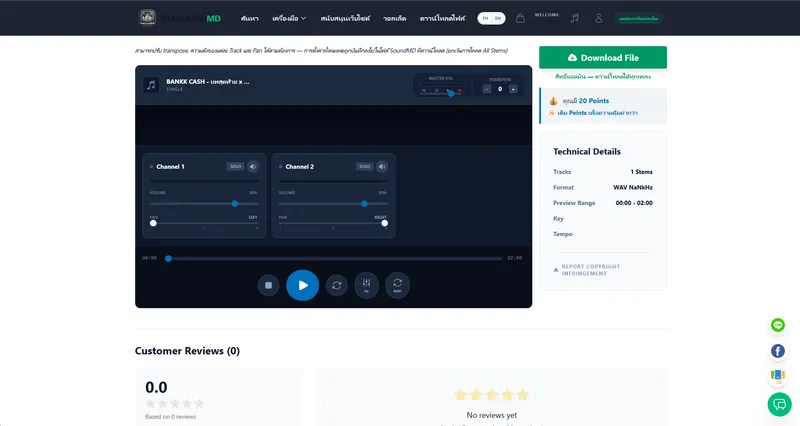The height and width of the screenshot is (426, 800).
Task: Toggle loop with the circular arrows button
Action: (x=337, y=285)
